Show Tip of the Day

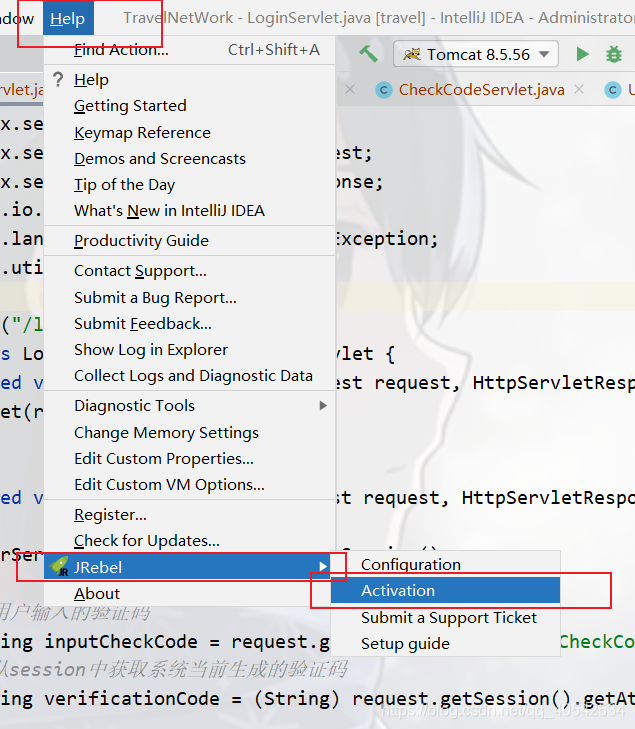point(190,185)
